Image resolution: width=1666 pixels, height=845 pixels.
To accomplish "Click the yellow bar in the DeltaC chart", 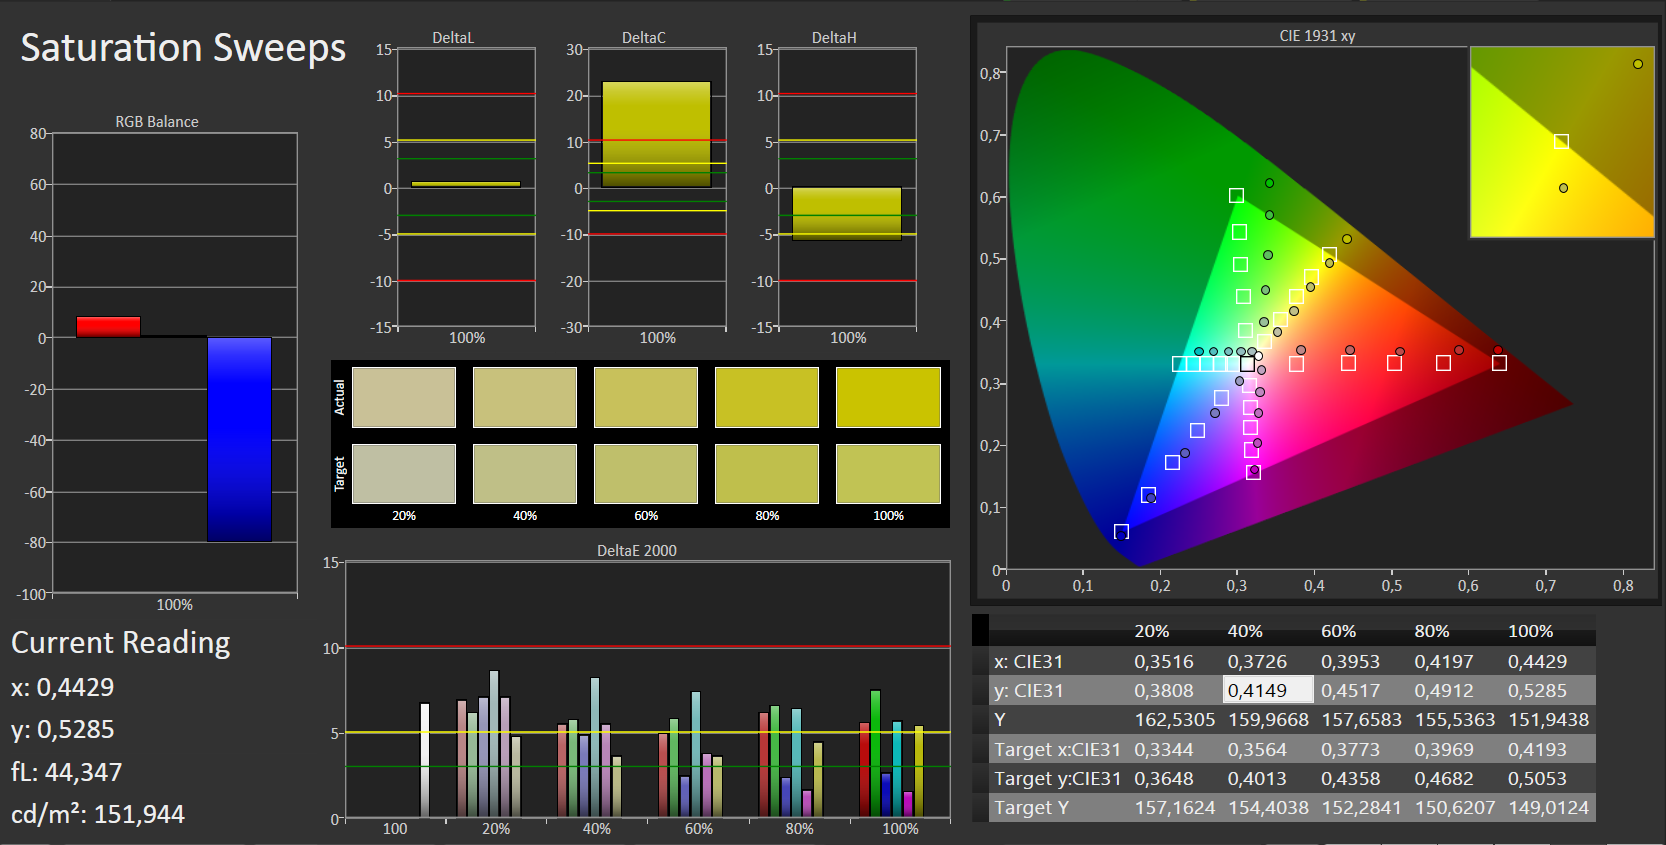I will pos(656,135).
